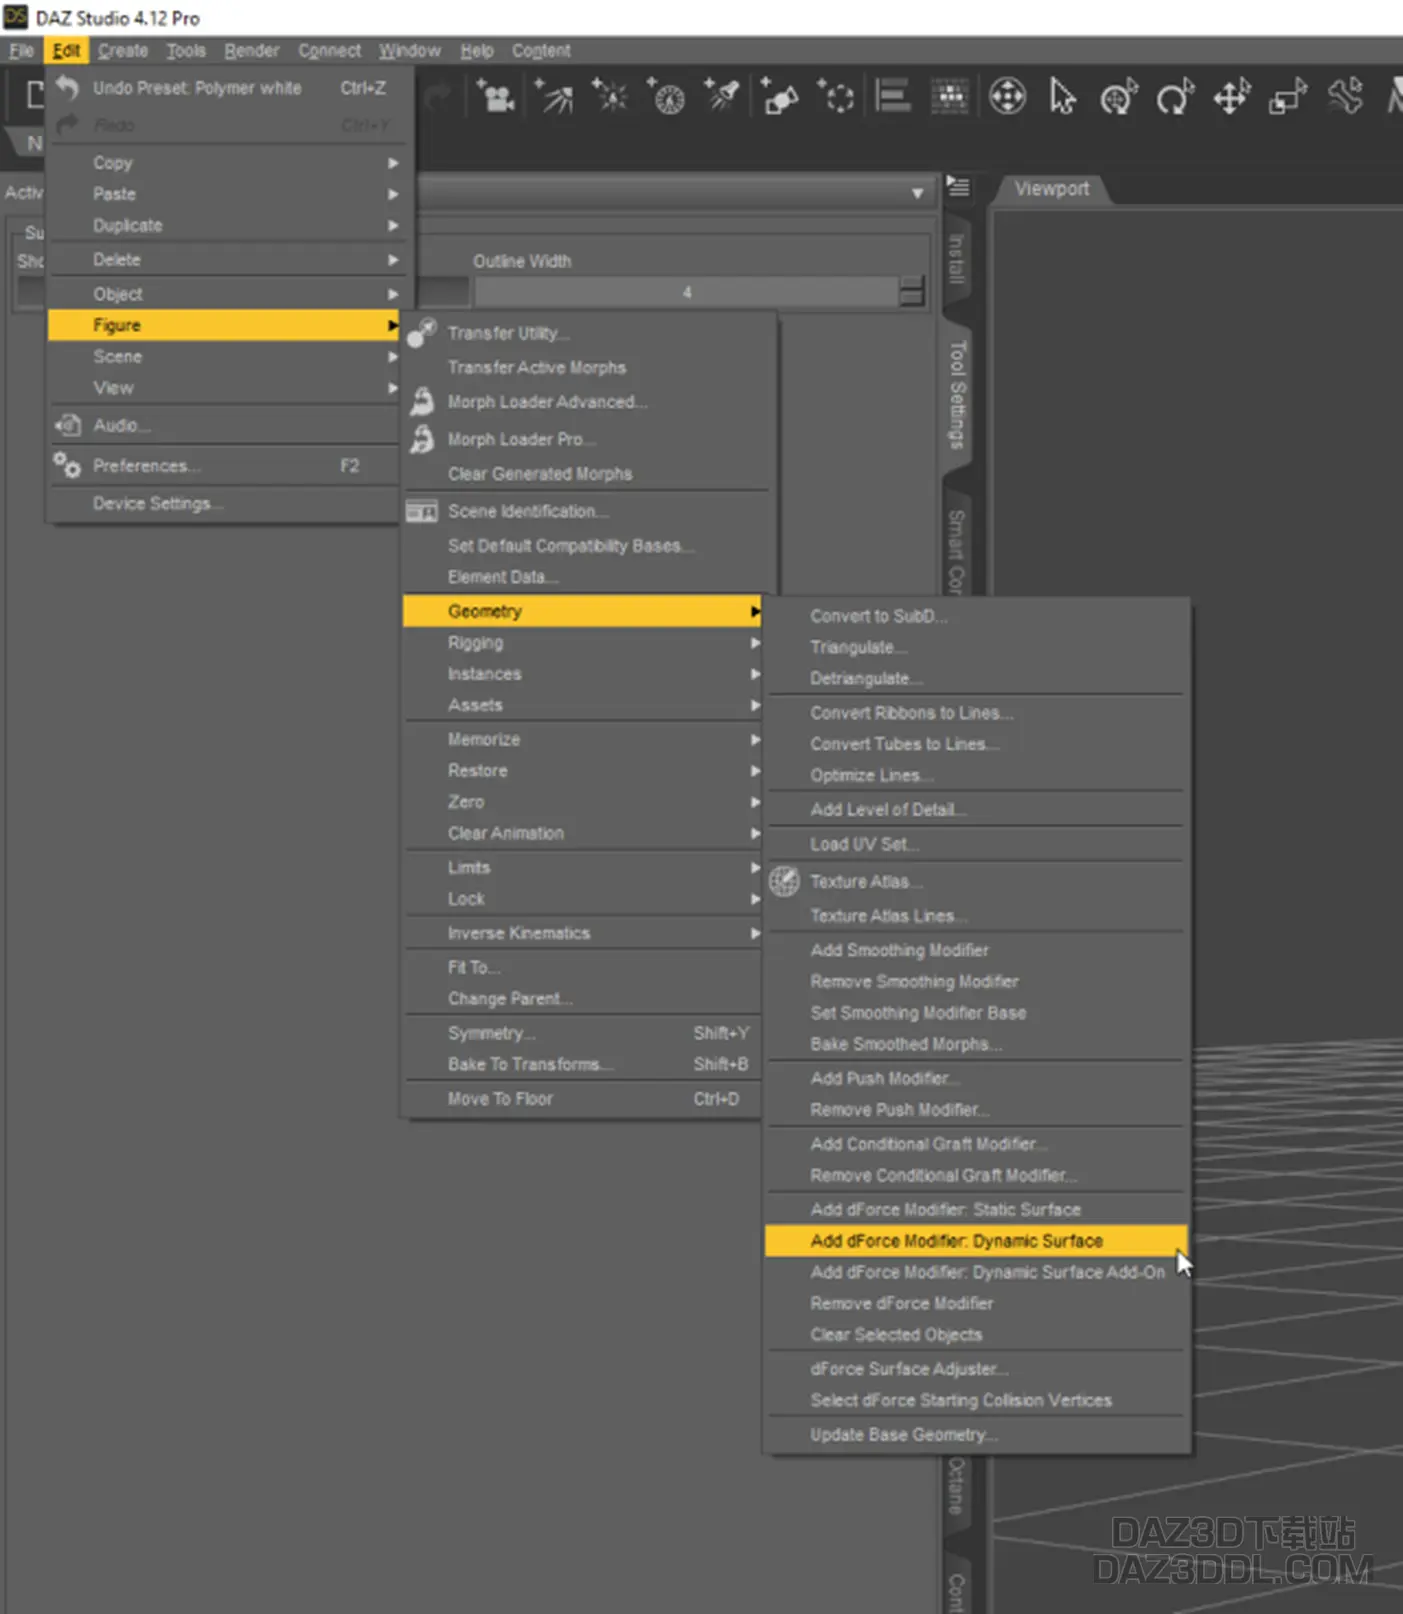
Task: Choose Add dForce Modifier: Dynamic Surface
Action: (976, 1240)
